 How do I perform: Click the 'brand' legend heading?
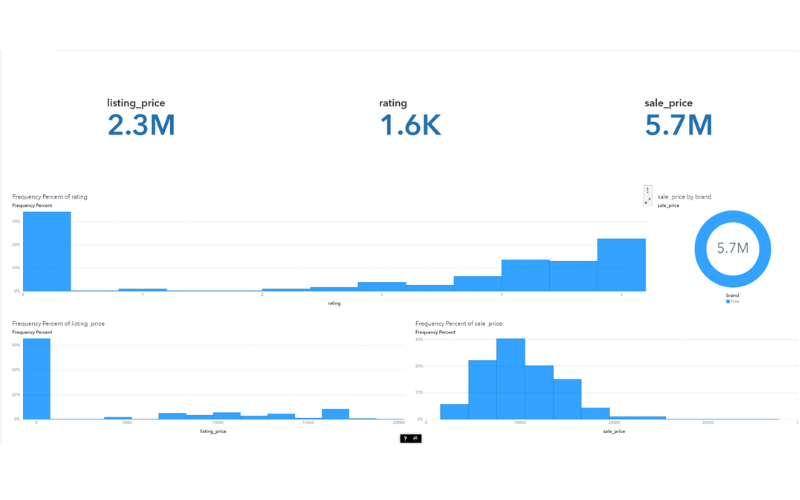[x=733, y=295]
